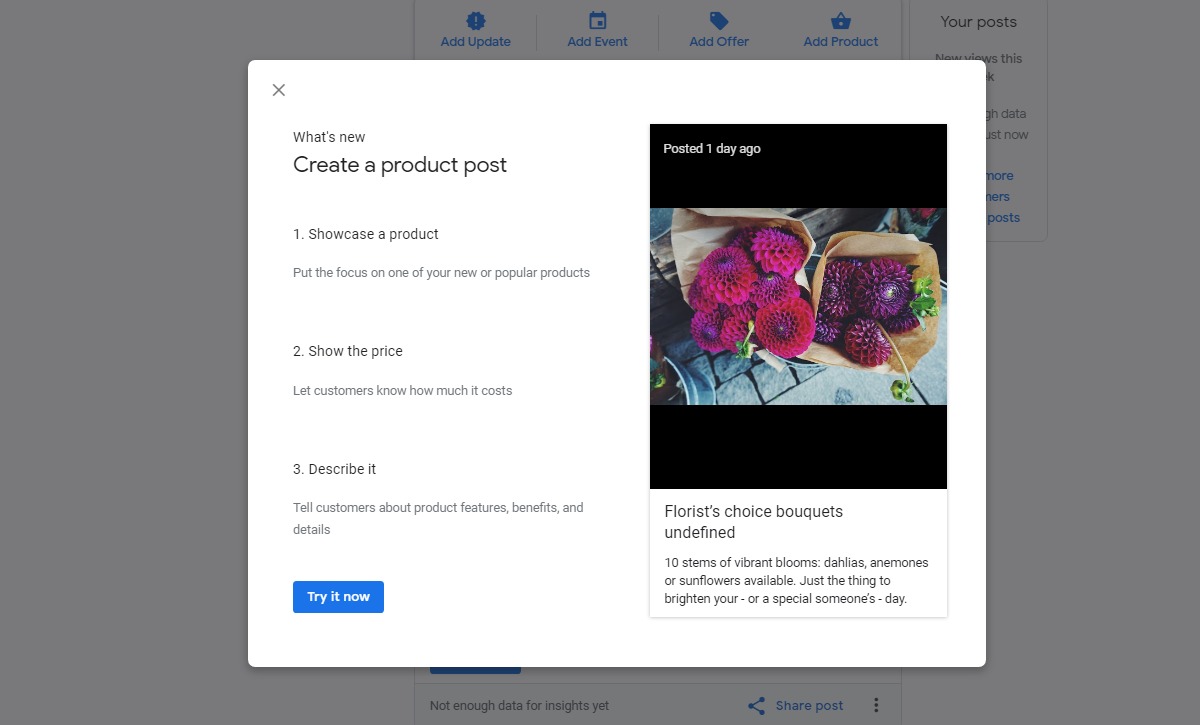Viewport: 1200px width, 725px height.
Task: Click the blue 'more' link in Your posts panel
Action: tap(998, 175)
